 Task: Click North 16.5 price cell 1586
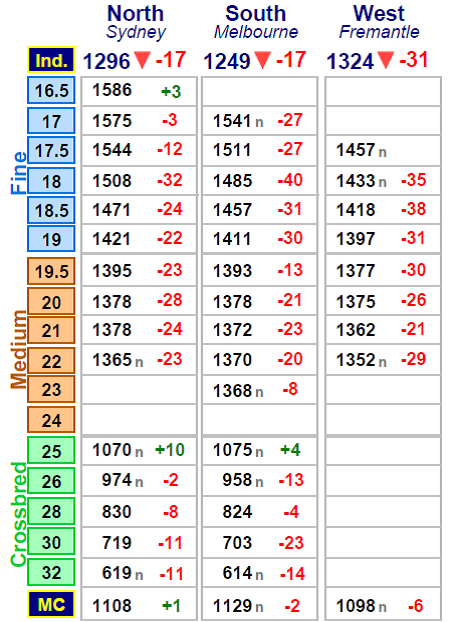pyautogui.click(x=112, y=90)
